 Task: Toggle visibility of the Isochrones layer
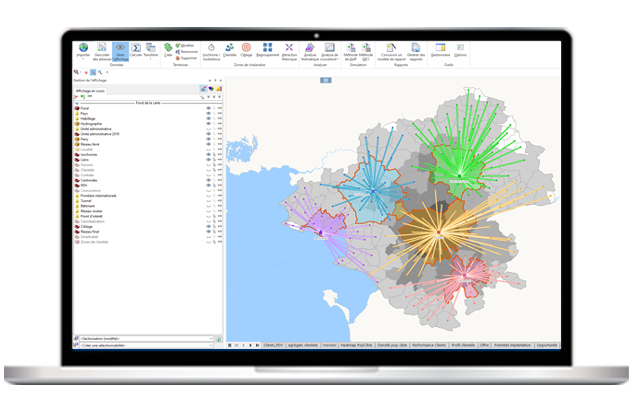click(209, 155)
